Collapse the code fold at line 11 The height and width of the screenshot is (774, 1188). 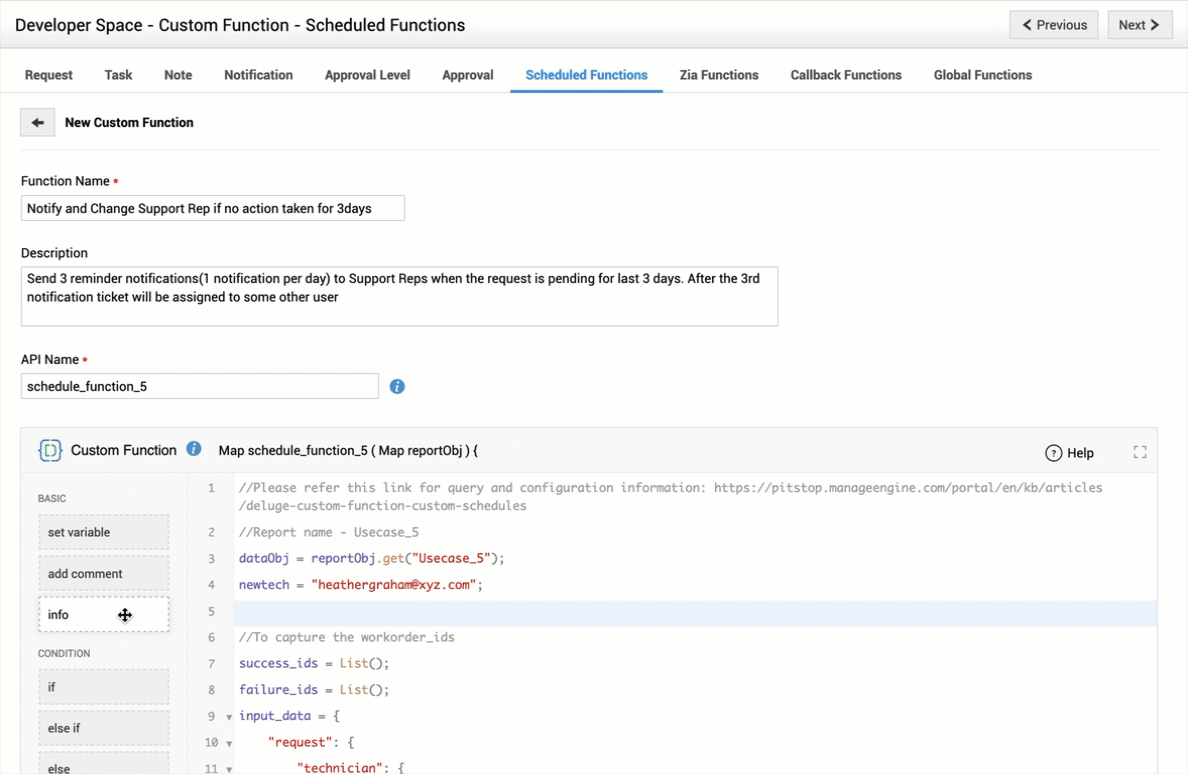click(229, 769)
